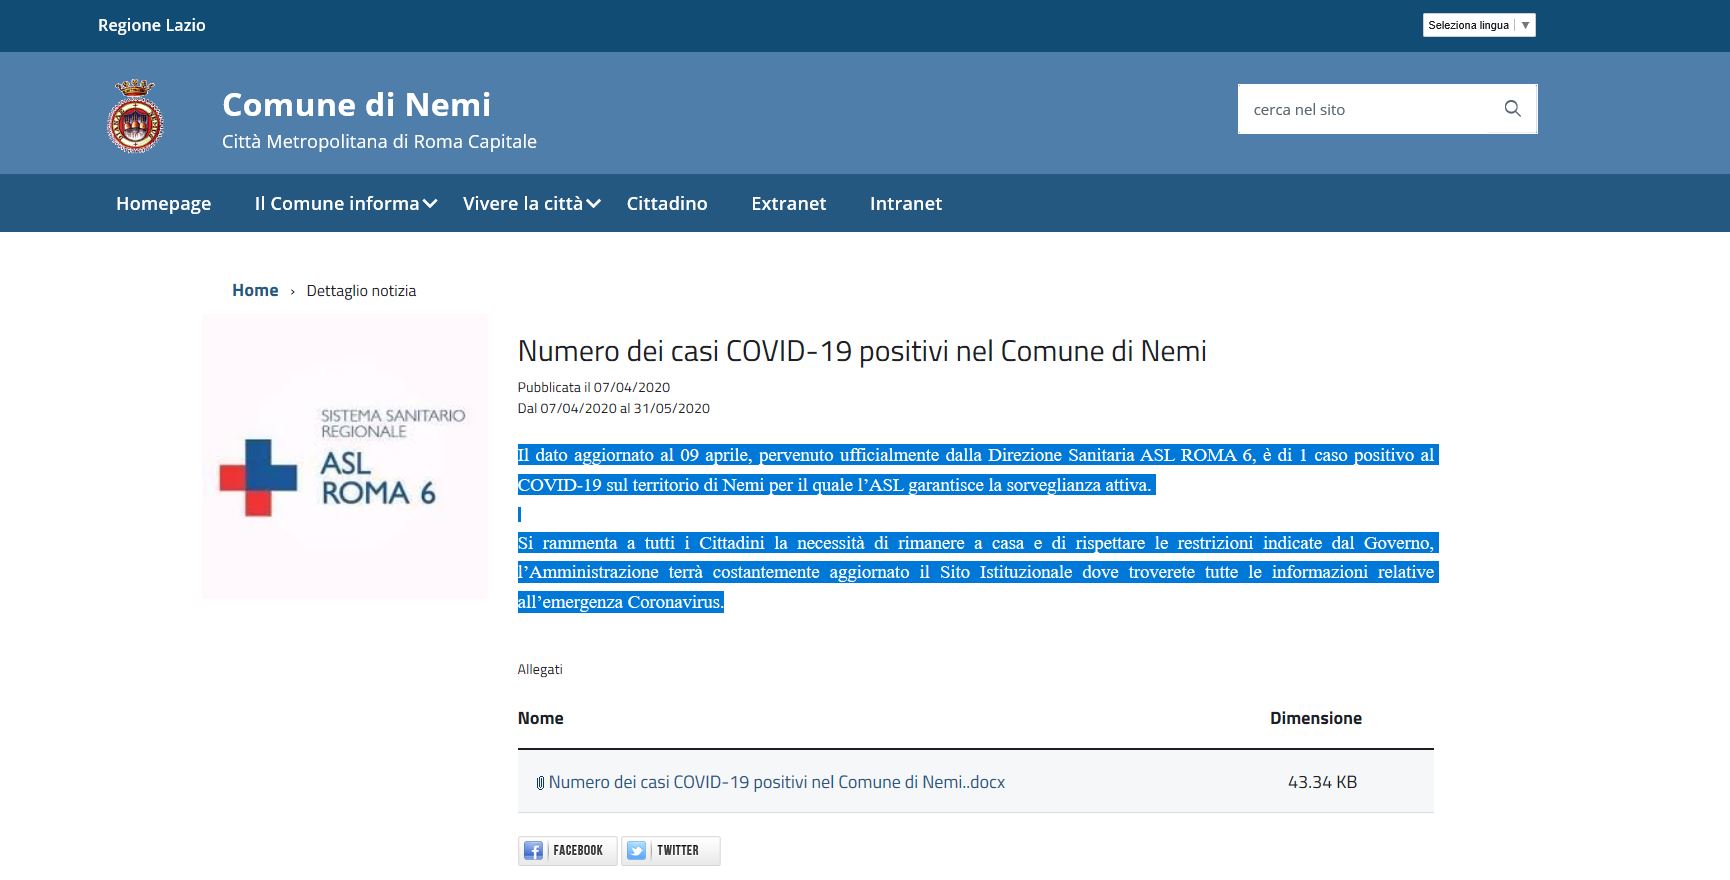The width and height of the screenshot is (1730, 880).
Task: Click the news title Numero dei casi COVID-19
Action: (862, 351)
